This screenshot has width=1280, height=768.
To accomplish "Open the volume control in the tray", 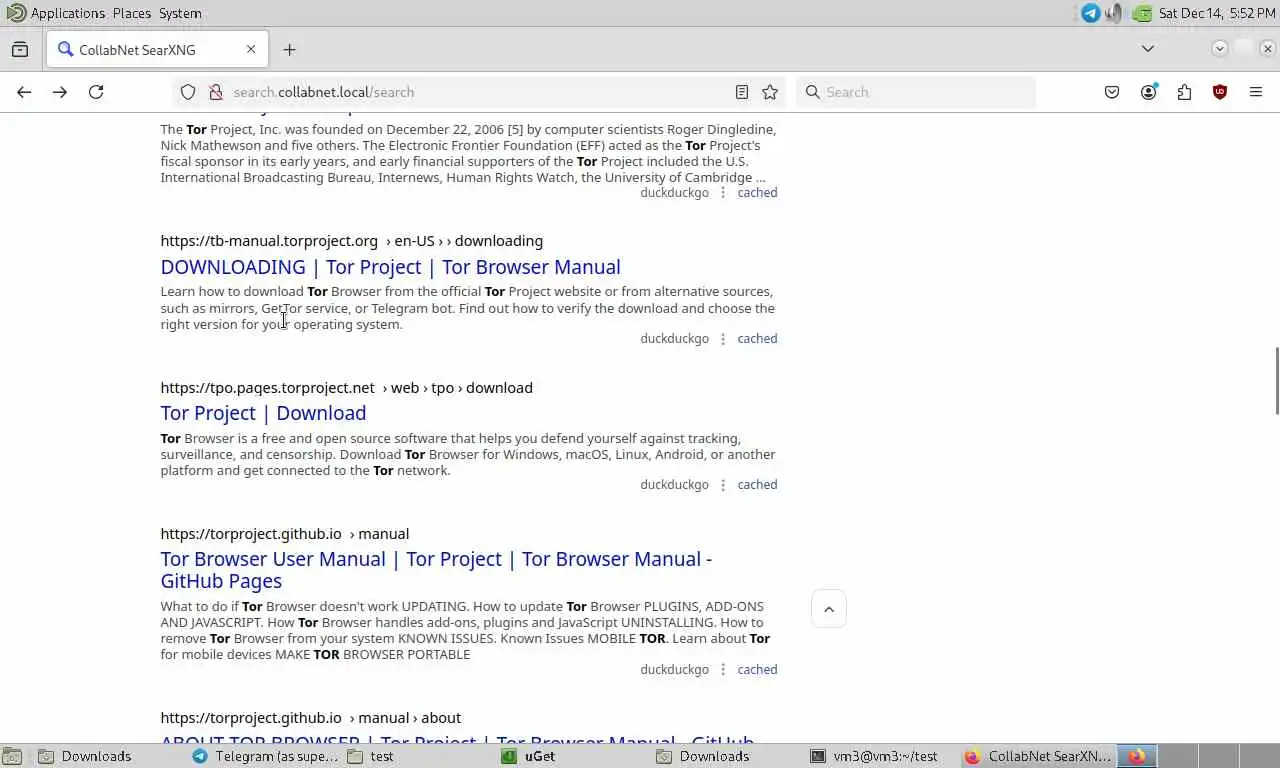I will coord(1115,13).
